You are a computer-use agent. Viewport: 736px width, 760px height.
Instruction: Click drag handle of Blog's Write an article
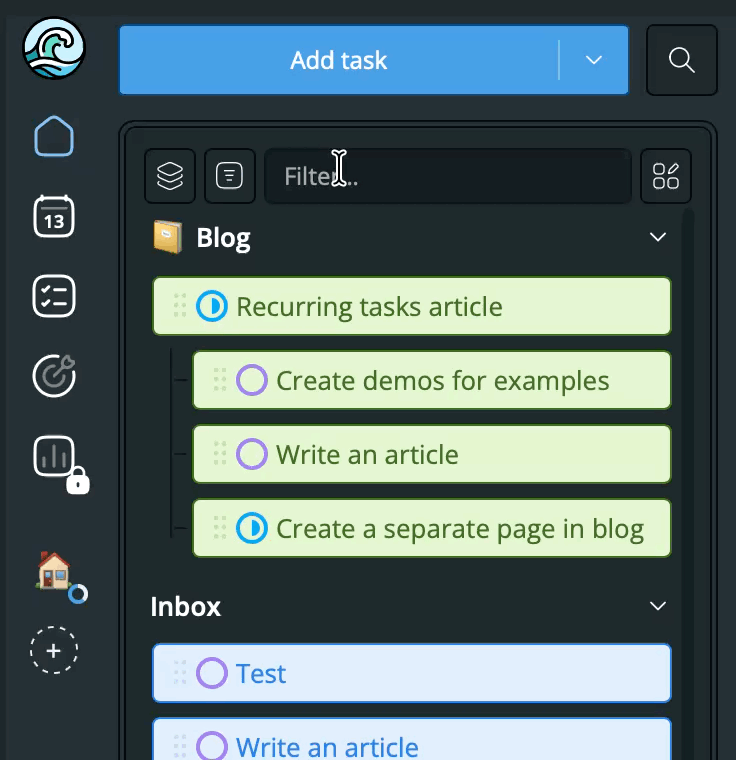coord(220,454)
